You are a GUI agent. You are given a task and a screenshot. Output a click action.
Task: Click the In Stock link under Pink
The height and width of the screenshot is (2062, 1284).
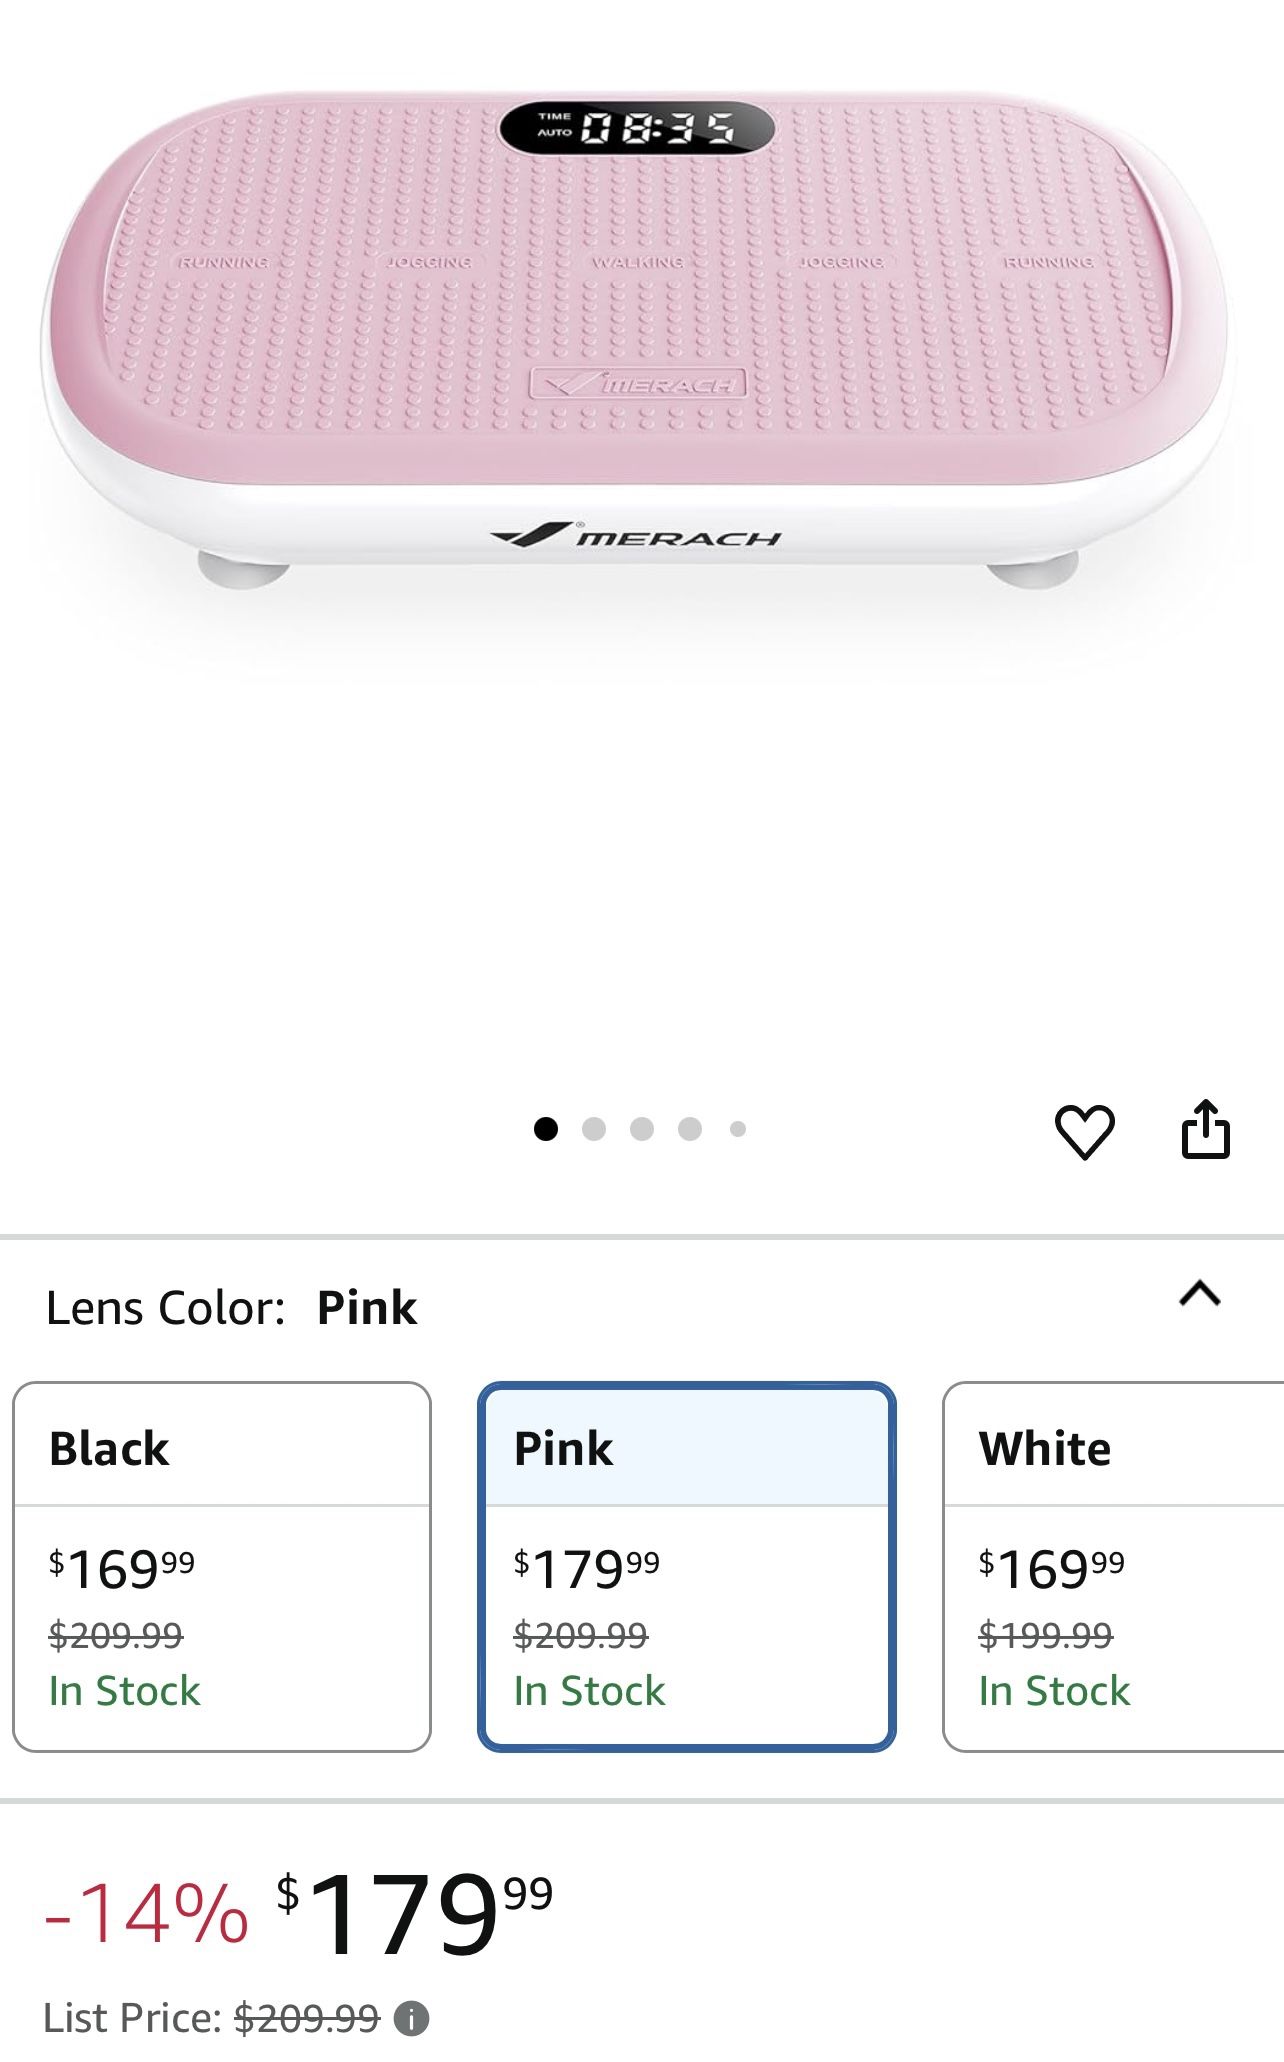(588, 1690)
